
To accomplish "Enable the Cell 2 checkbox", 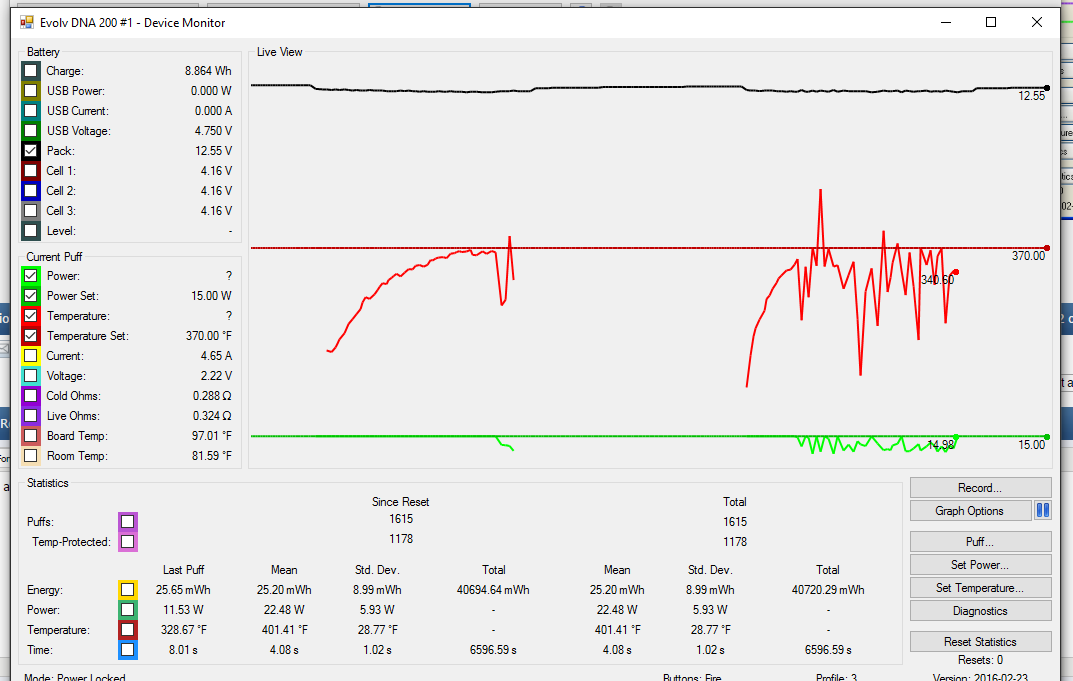I will pos(31,191).
